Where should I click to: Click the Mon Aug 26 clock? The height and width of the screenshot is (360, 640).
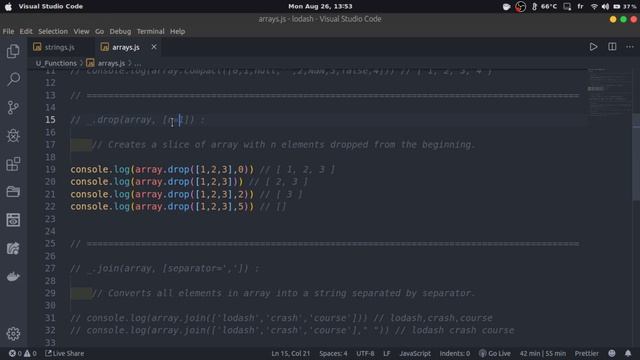point(320,7)
